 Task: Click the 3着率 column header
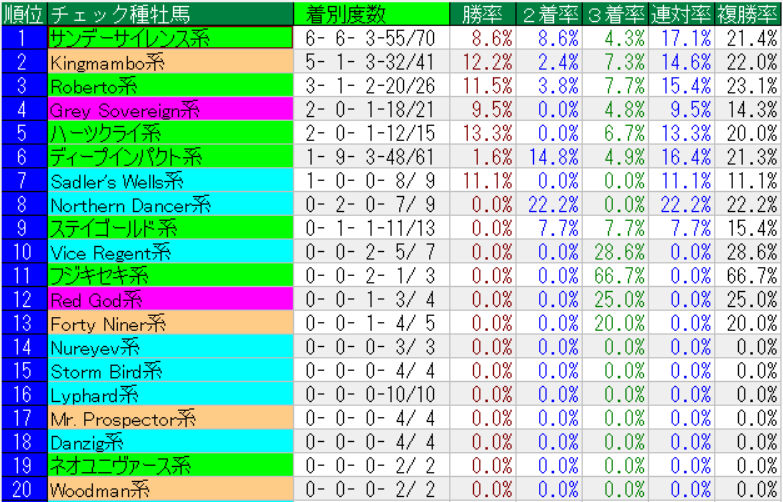(x=615, y=13)
